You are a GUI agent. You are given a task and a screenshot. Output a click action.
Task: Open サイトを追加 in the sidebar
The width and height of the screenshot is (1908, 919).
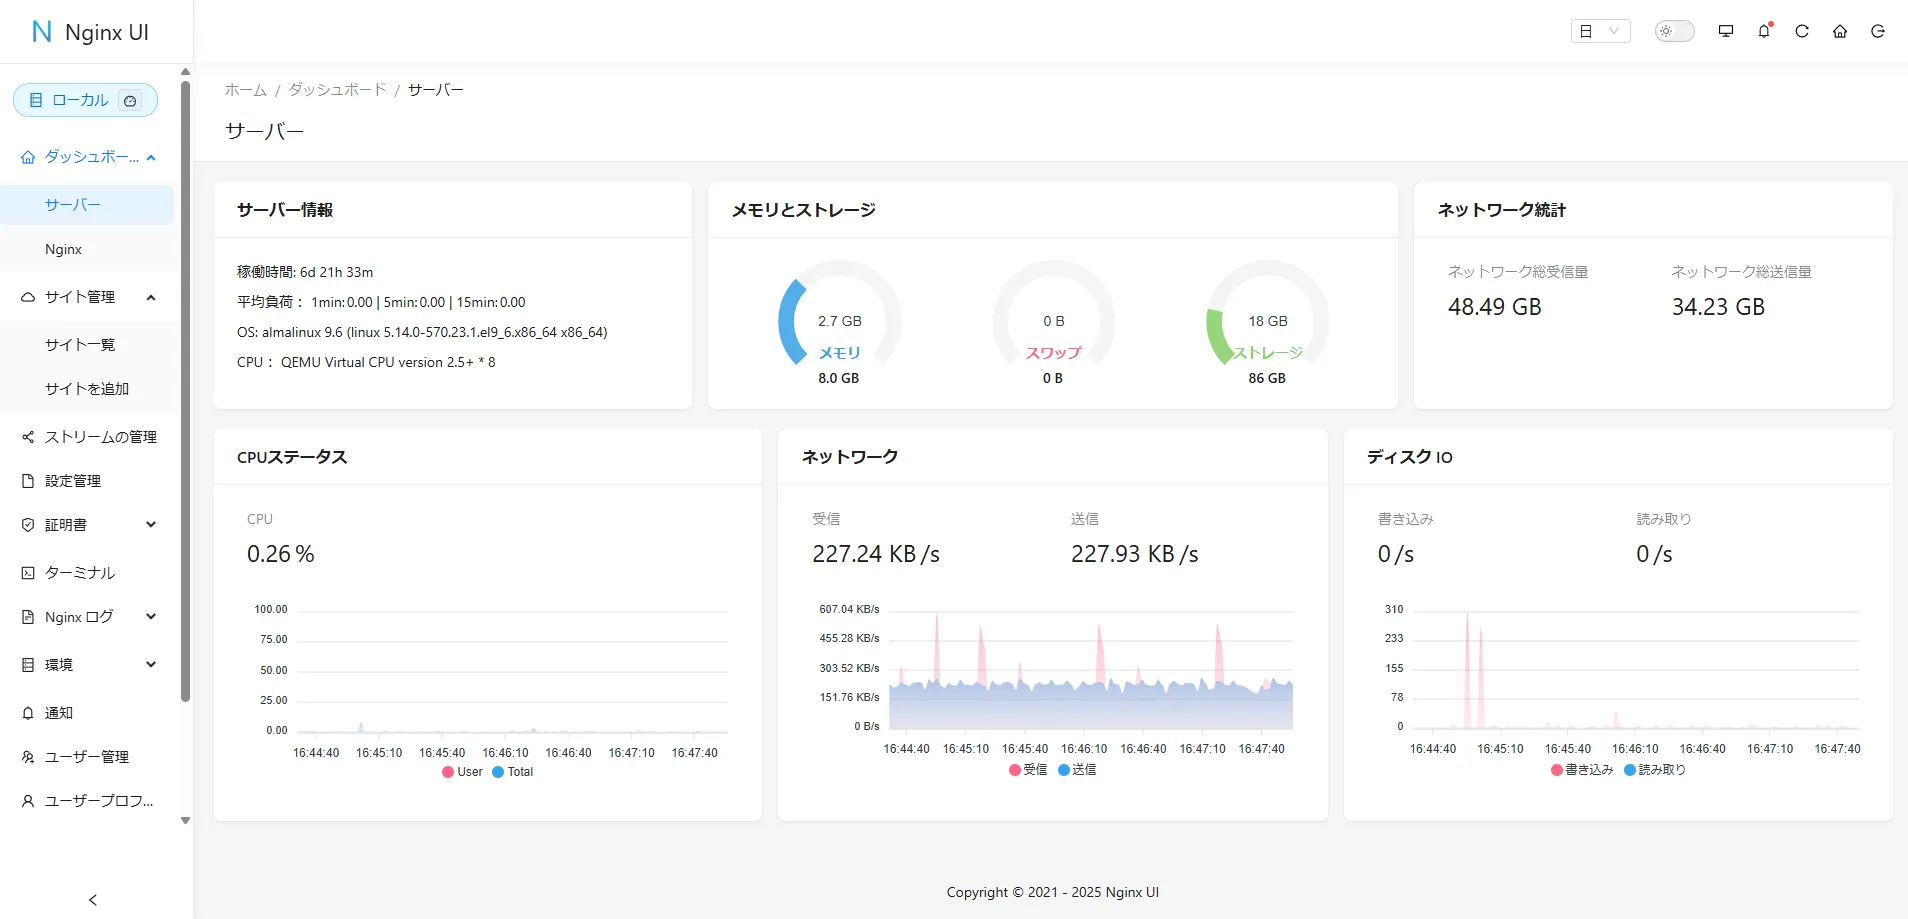[x=87, y=389]
